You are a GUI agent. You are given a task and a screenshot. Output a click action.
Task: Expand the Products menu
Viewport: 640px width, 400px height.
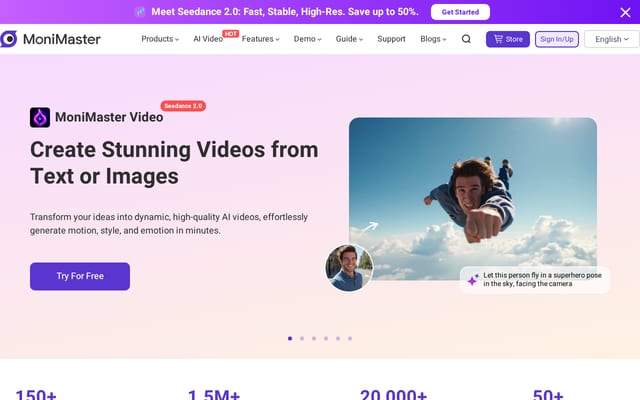coord(160,39)
